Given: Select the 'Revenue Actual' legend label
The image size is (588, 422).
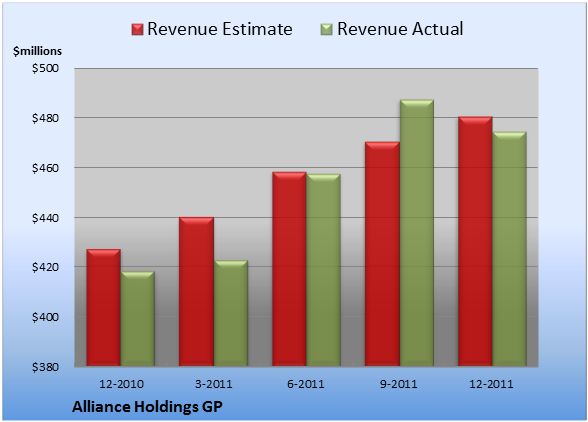Looking at the screenshot, I should (400, 29).
